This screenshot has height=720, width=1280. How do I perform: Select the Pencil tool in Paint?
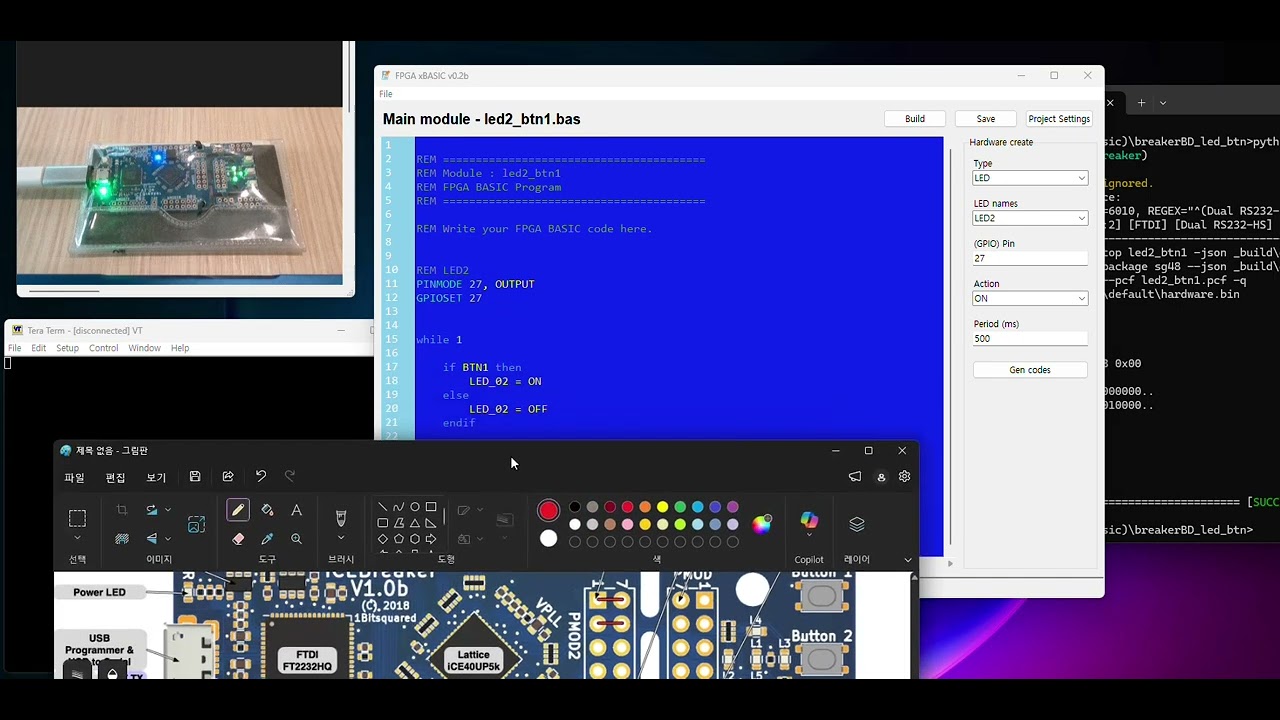tap(237, 510)
